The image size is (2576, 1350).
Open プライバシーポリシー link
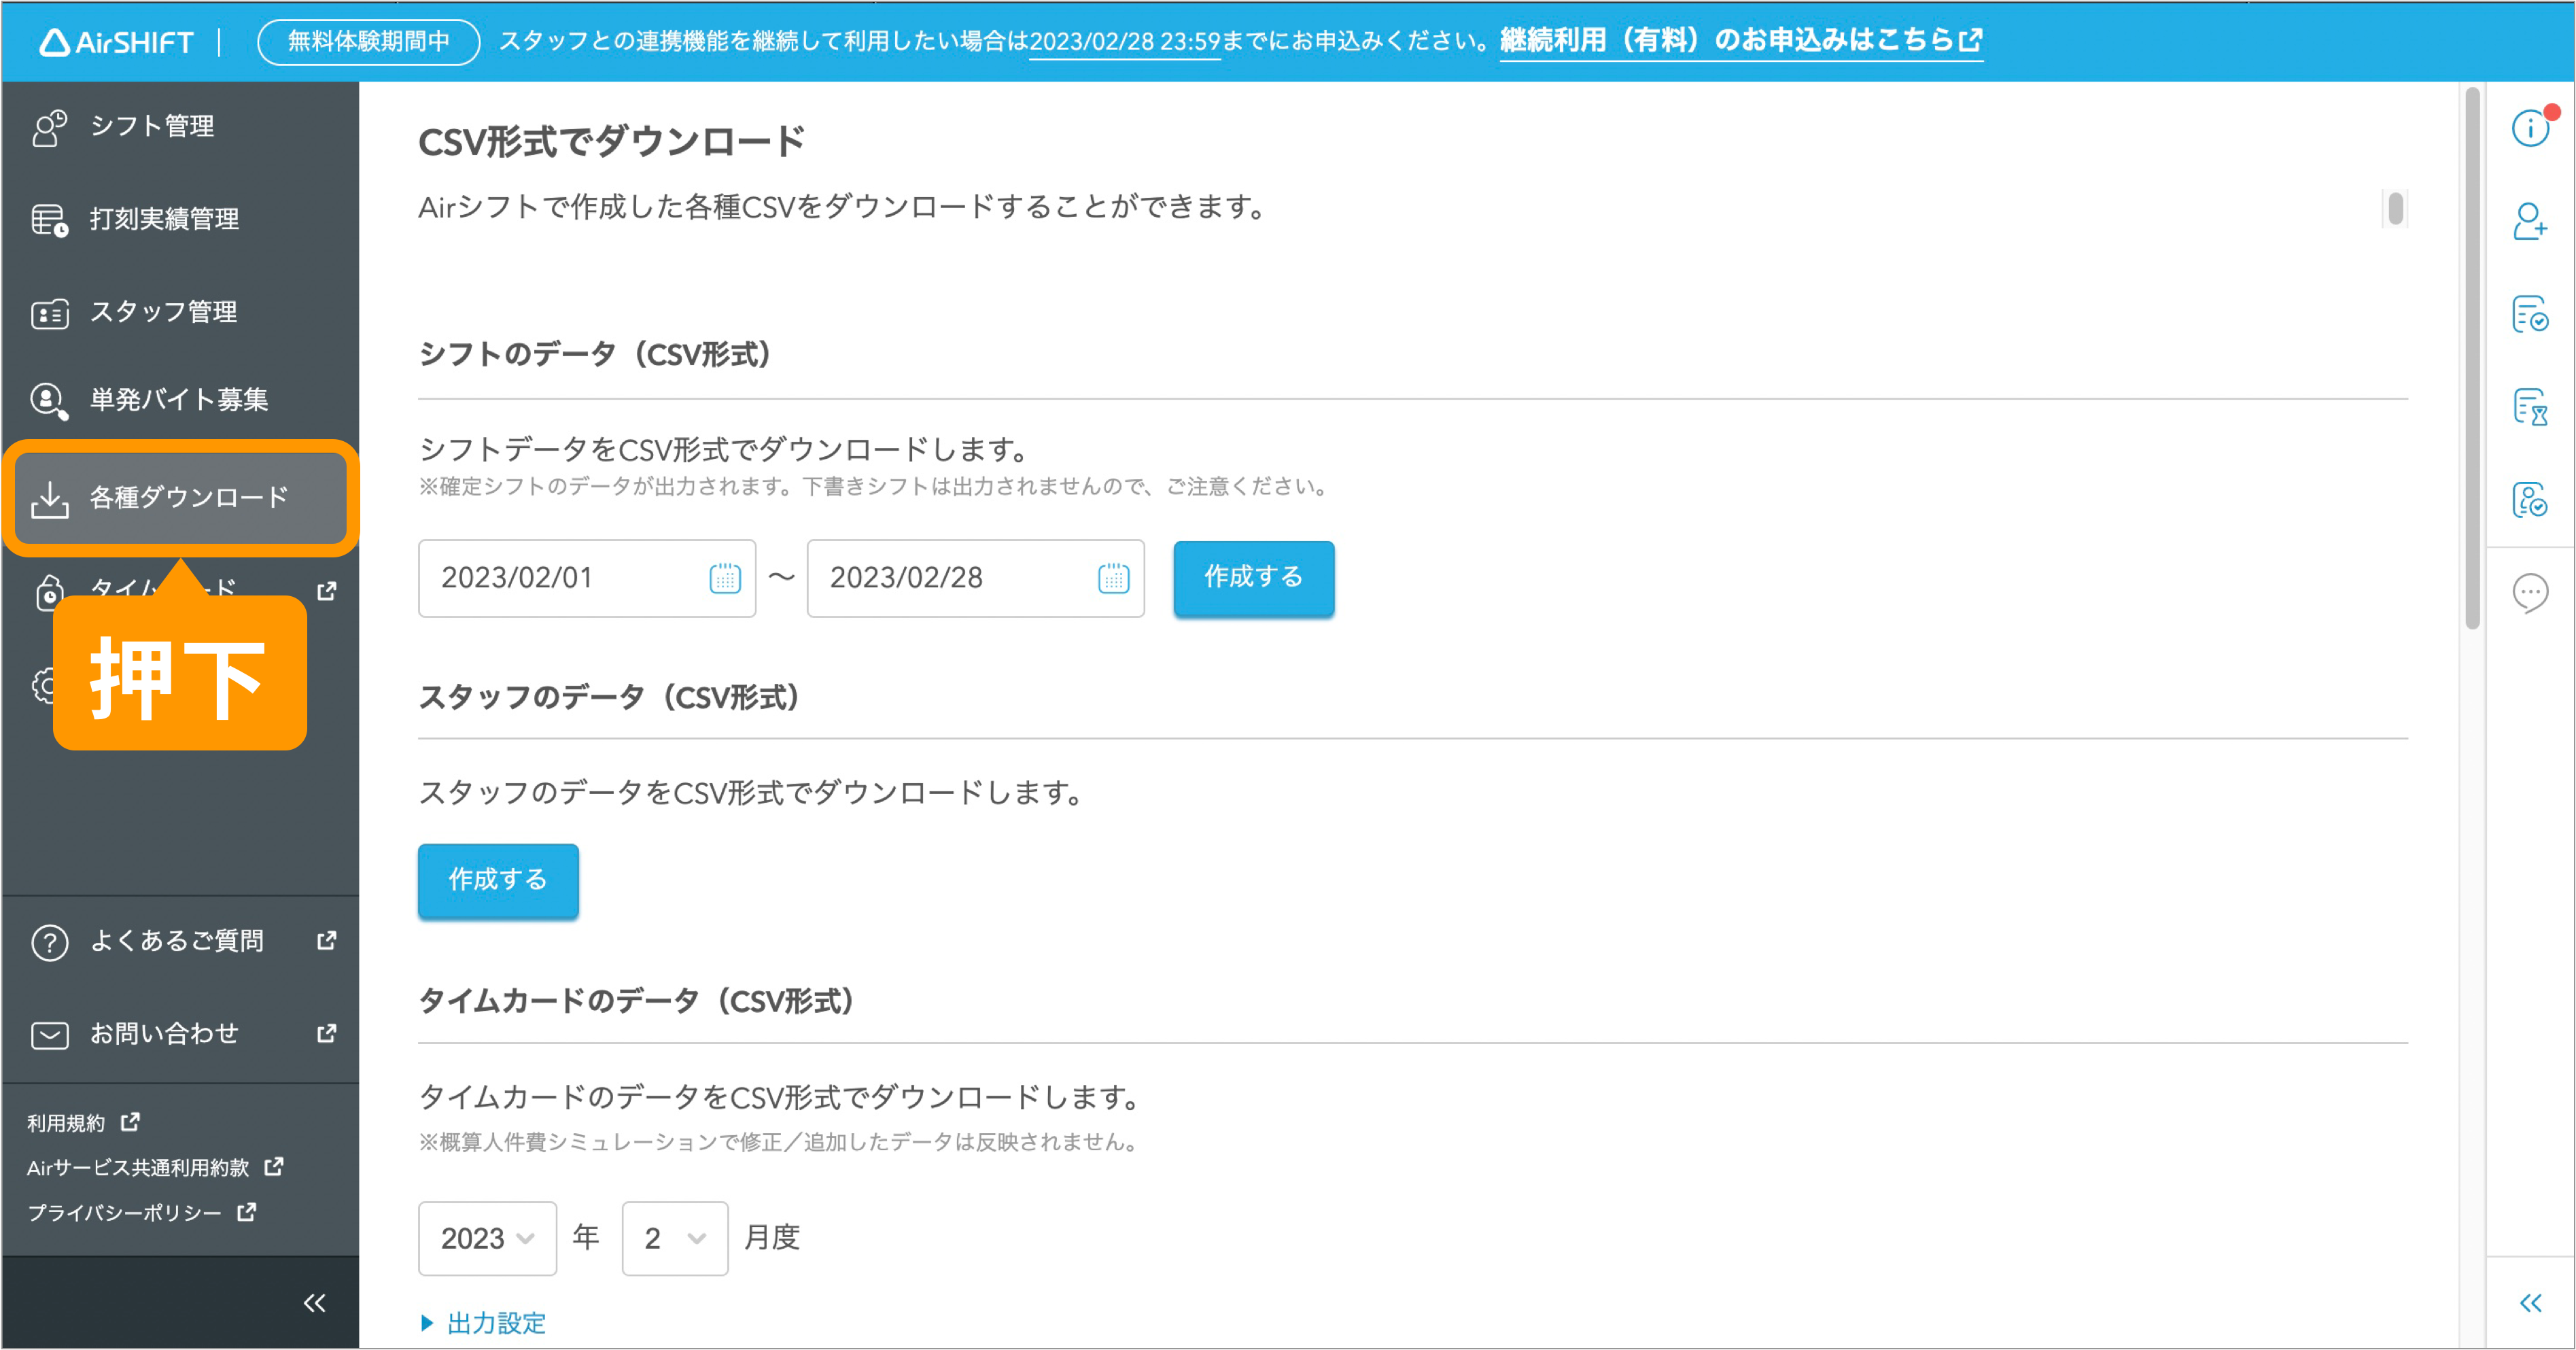tap(141, 1212)
